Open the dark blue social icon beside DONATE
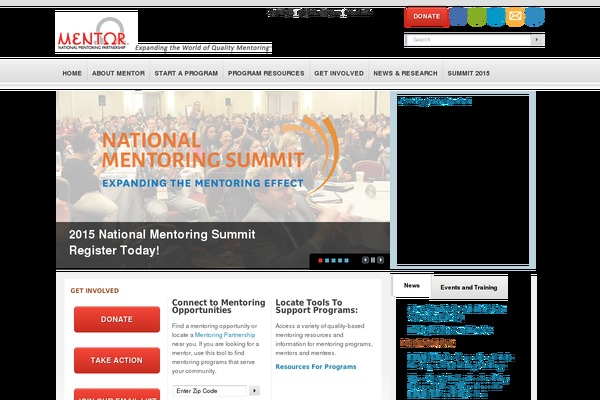The height and width of the screenshot is (400, 600). click(x=458, y=16)
